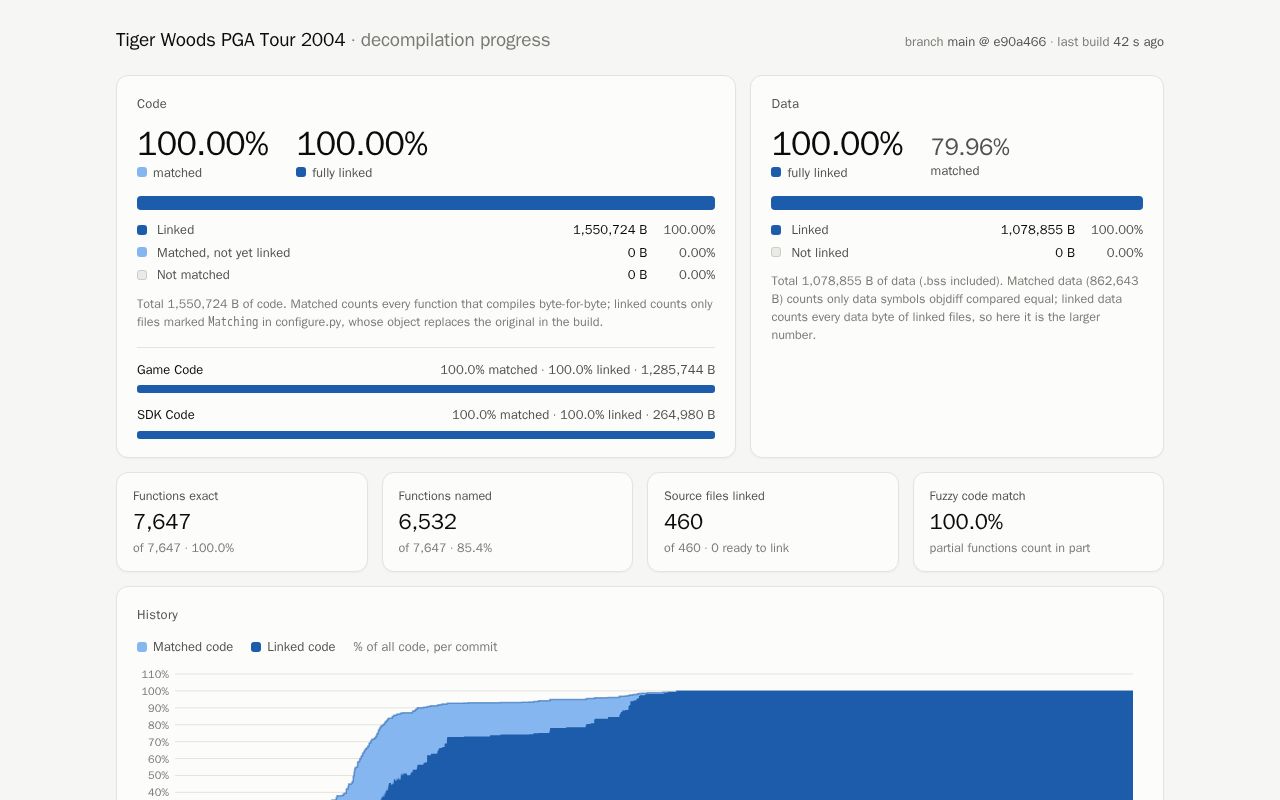Click the light blue swatch beside the Code card's "matched" label
Viewport: 1280px width, 800px height.
[142, 172]
